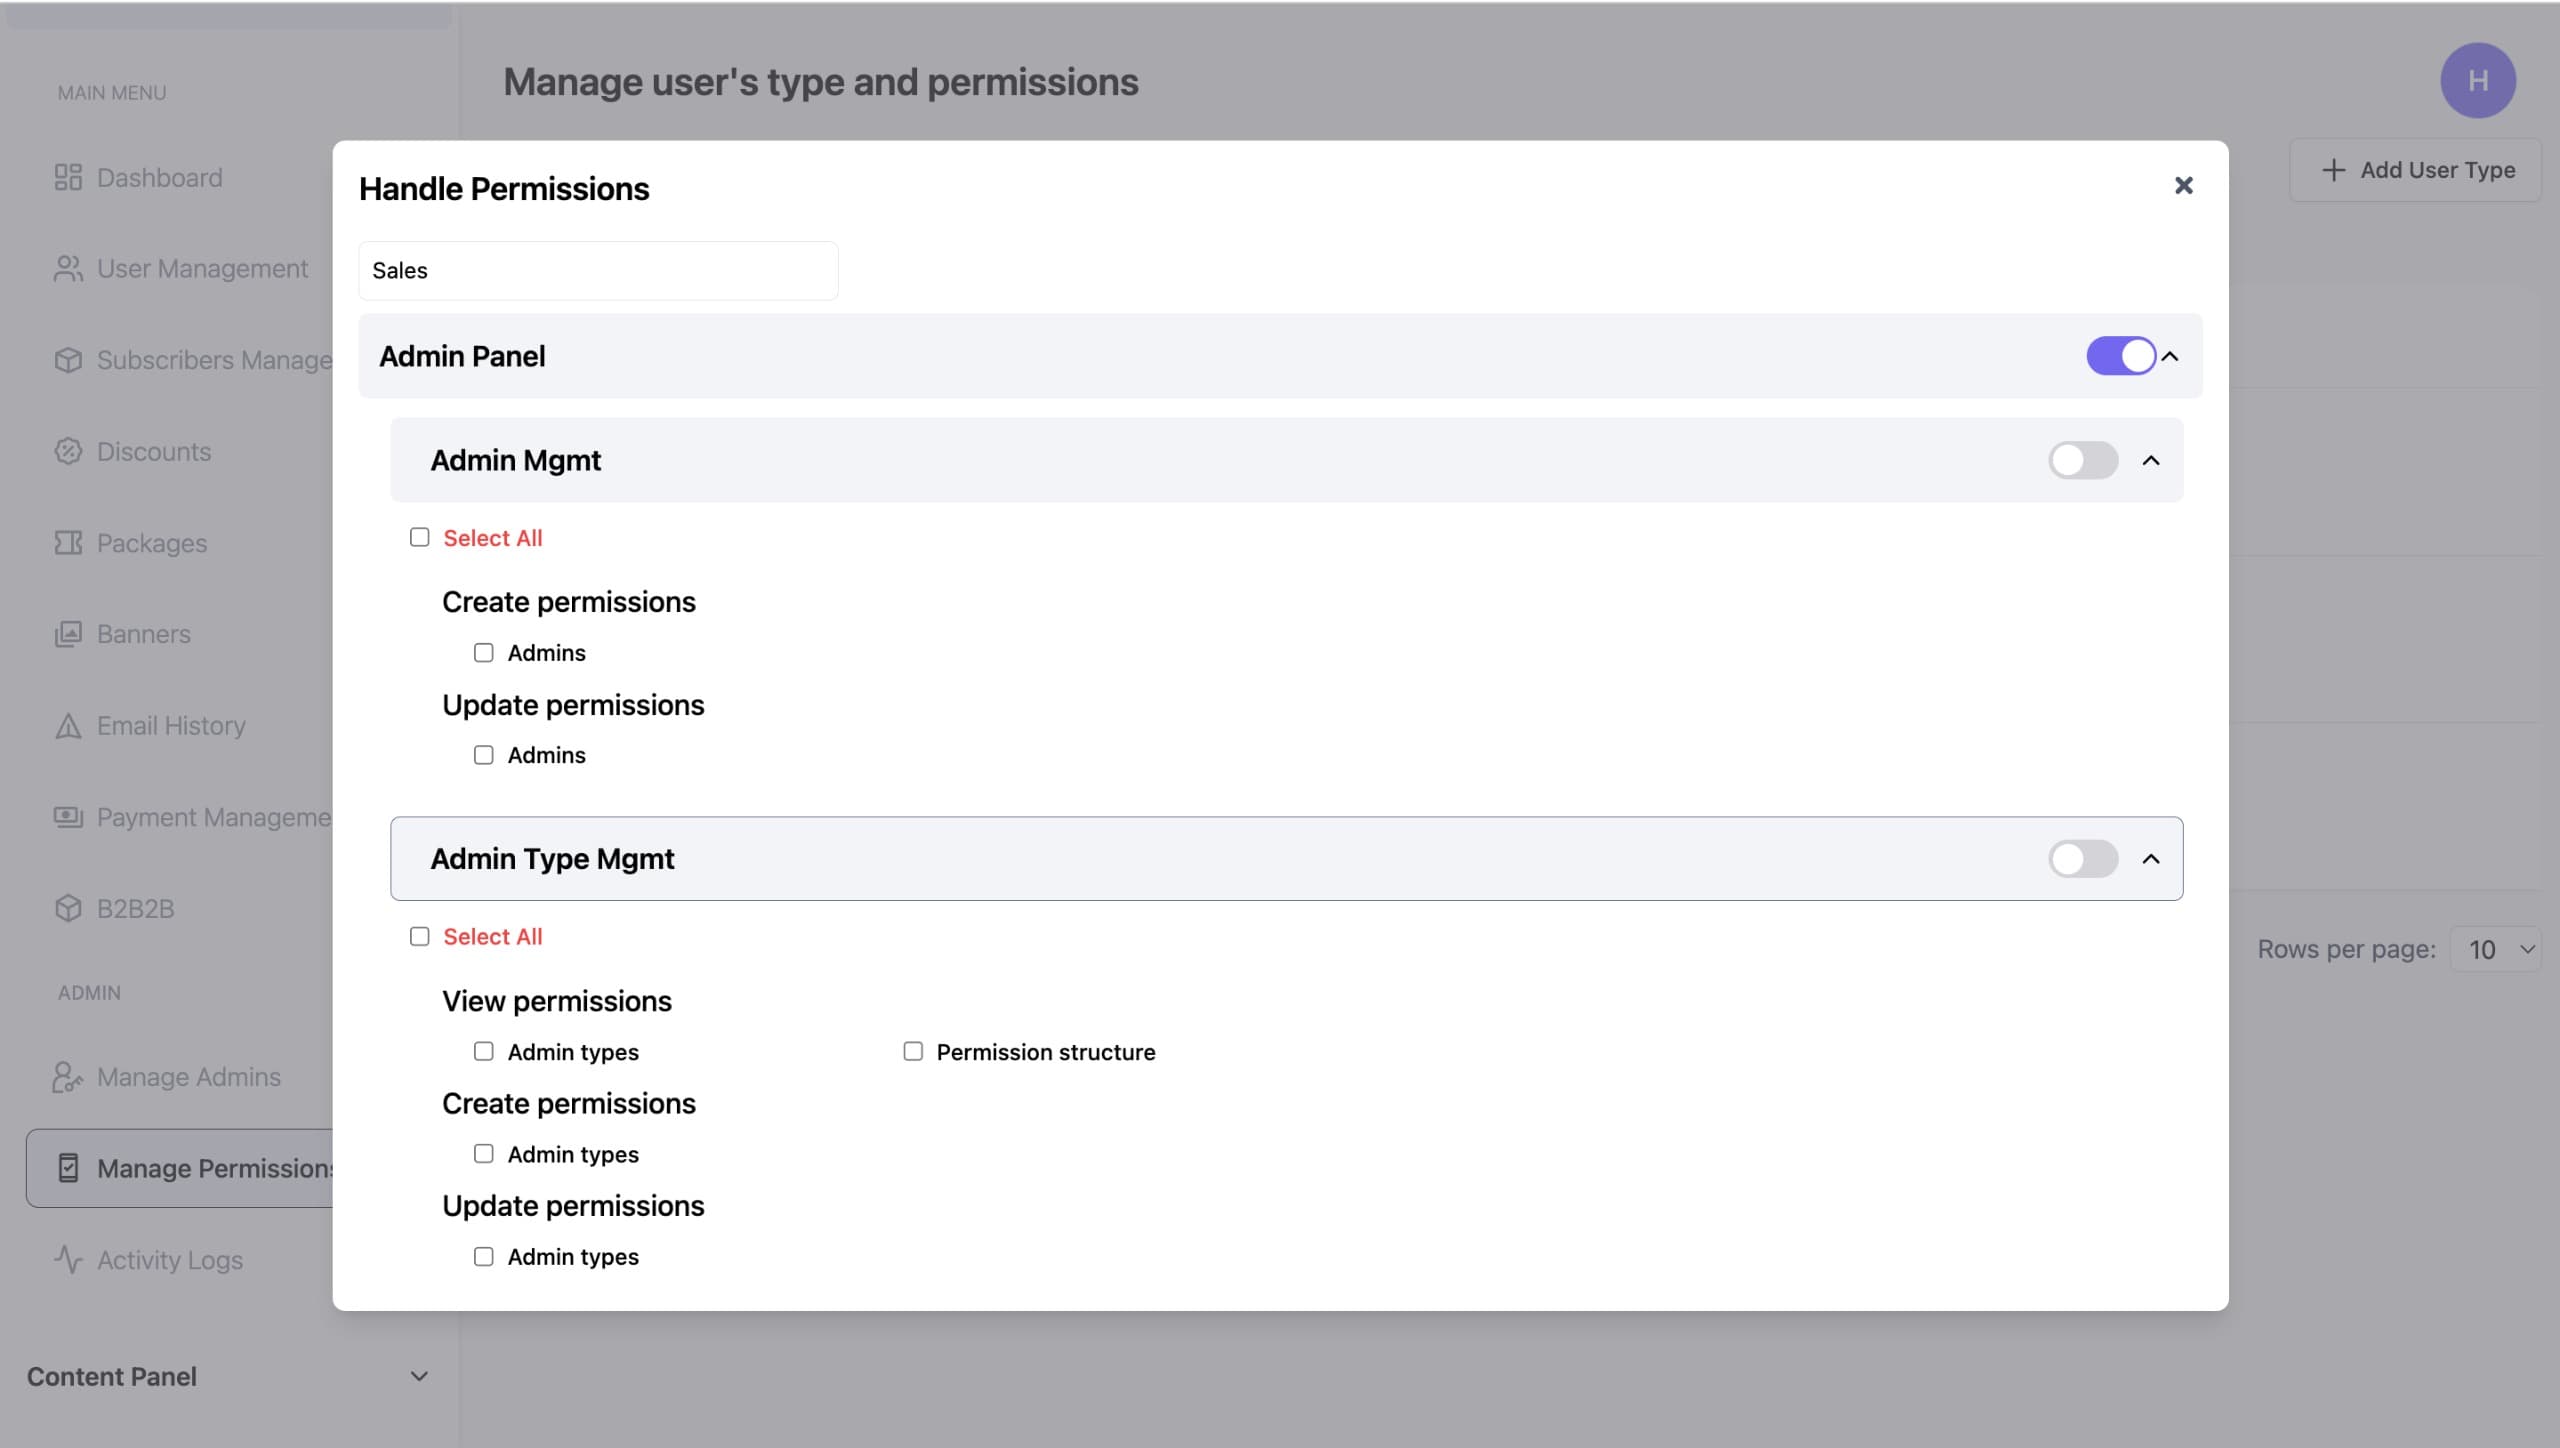Enable the Admin Mgmt toggle
Image resolution: width=2560 pixels, height=1448 pixels.
pos(2084,460)
